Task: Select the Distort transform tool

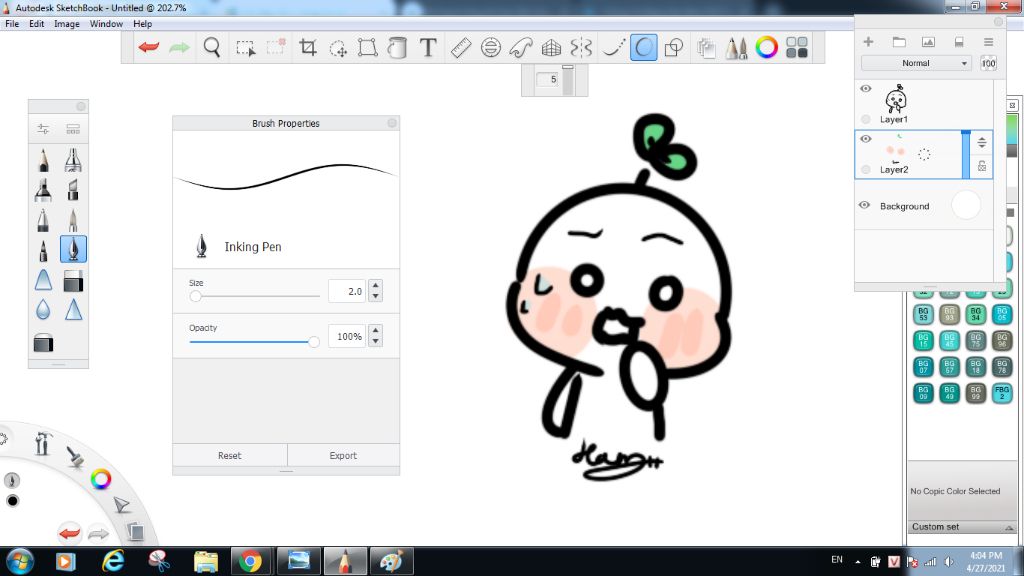Action: coord(368,47)
